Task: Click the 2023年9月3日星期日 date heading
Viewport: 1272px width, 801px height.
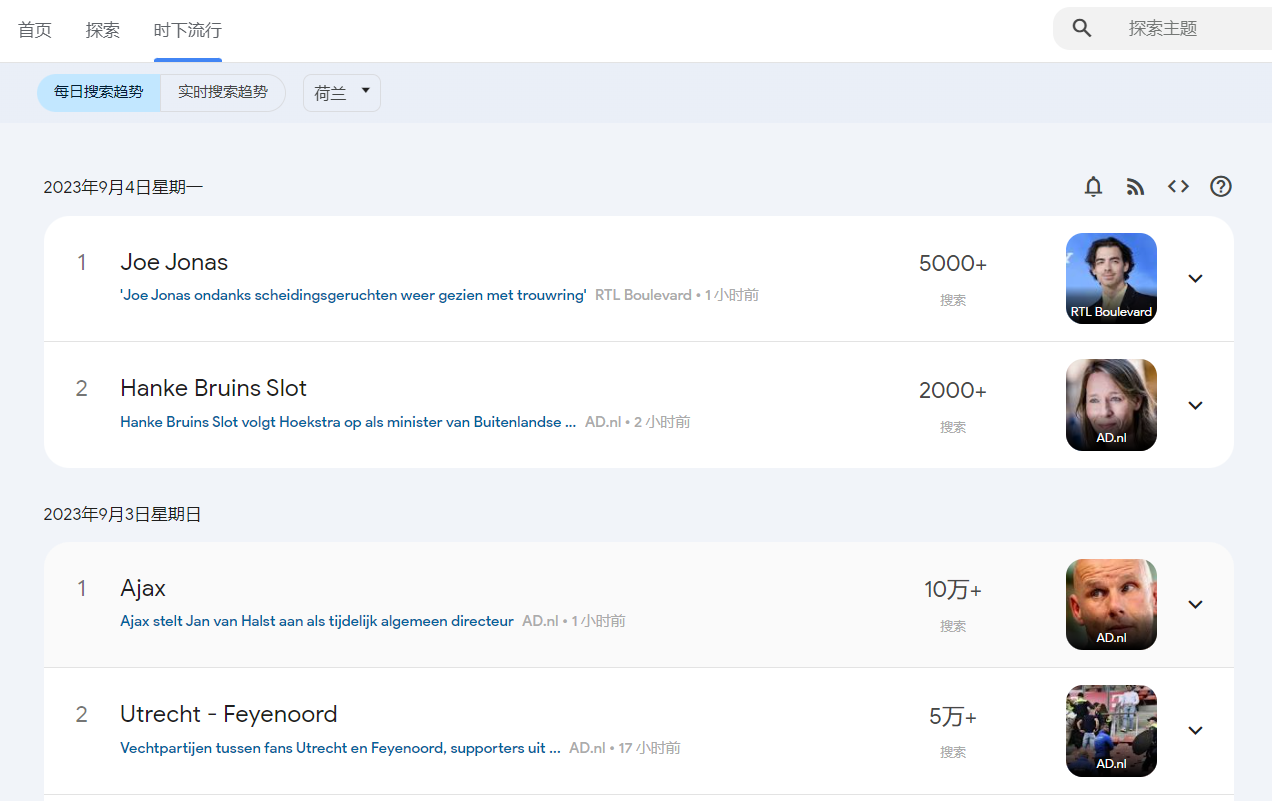Action: coord(122,514)
